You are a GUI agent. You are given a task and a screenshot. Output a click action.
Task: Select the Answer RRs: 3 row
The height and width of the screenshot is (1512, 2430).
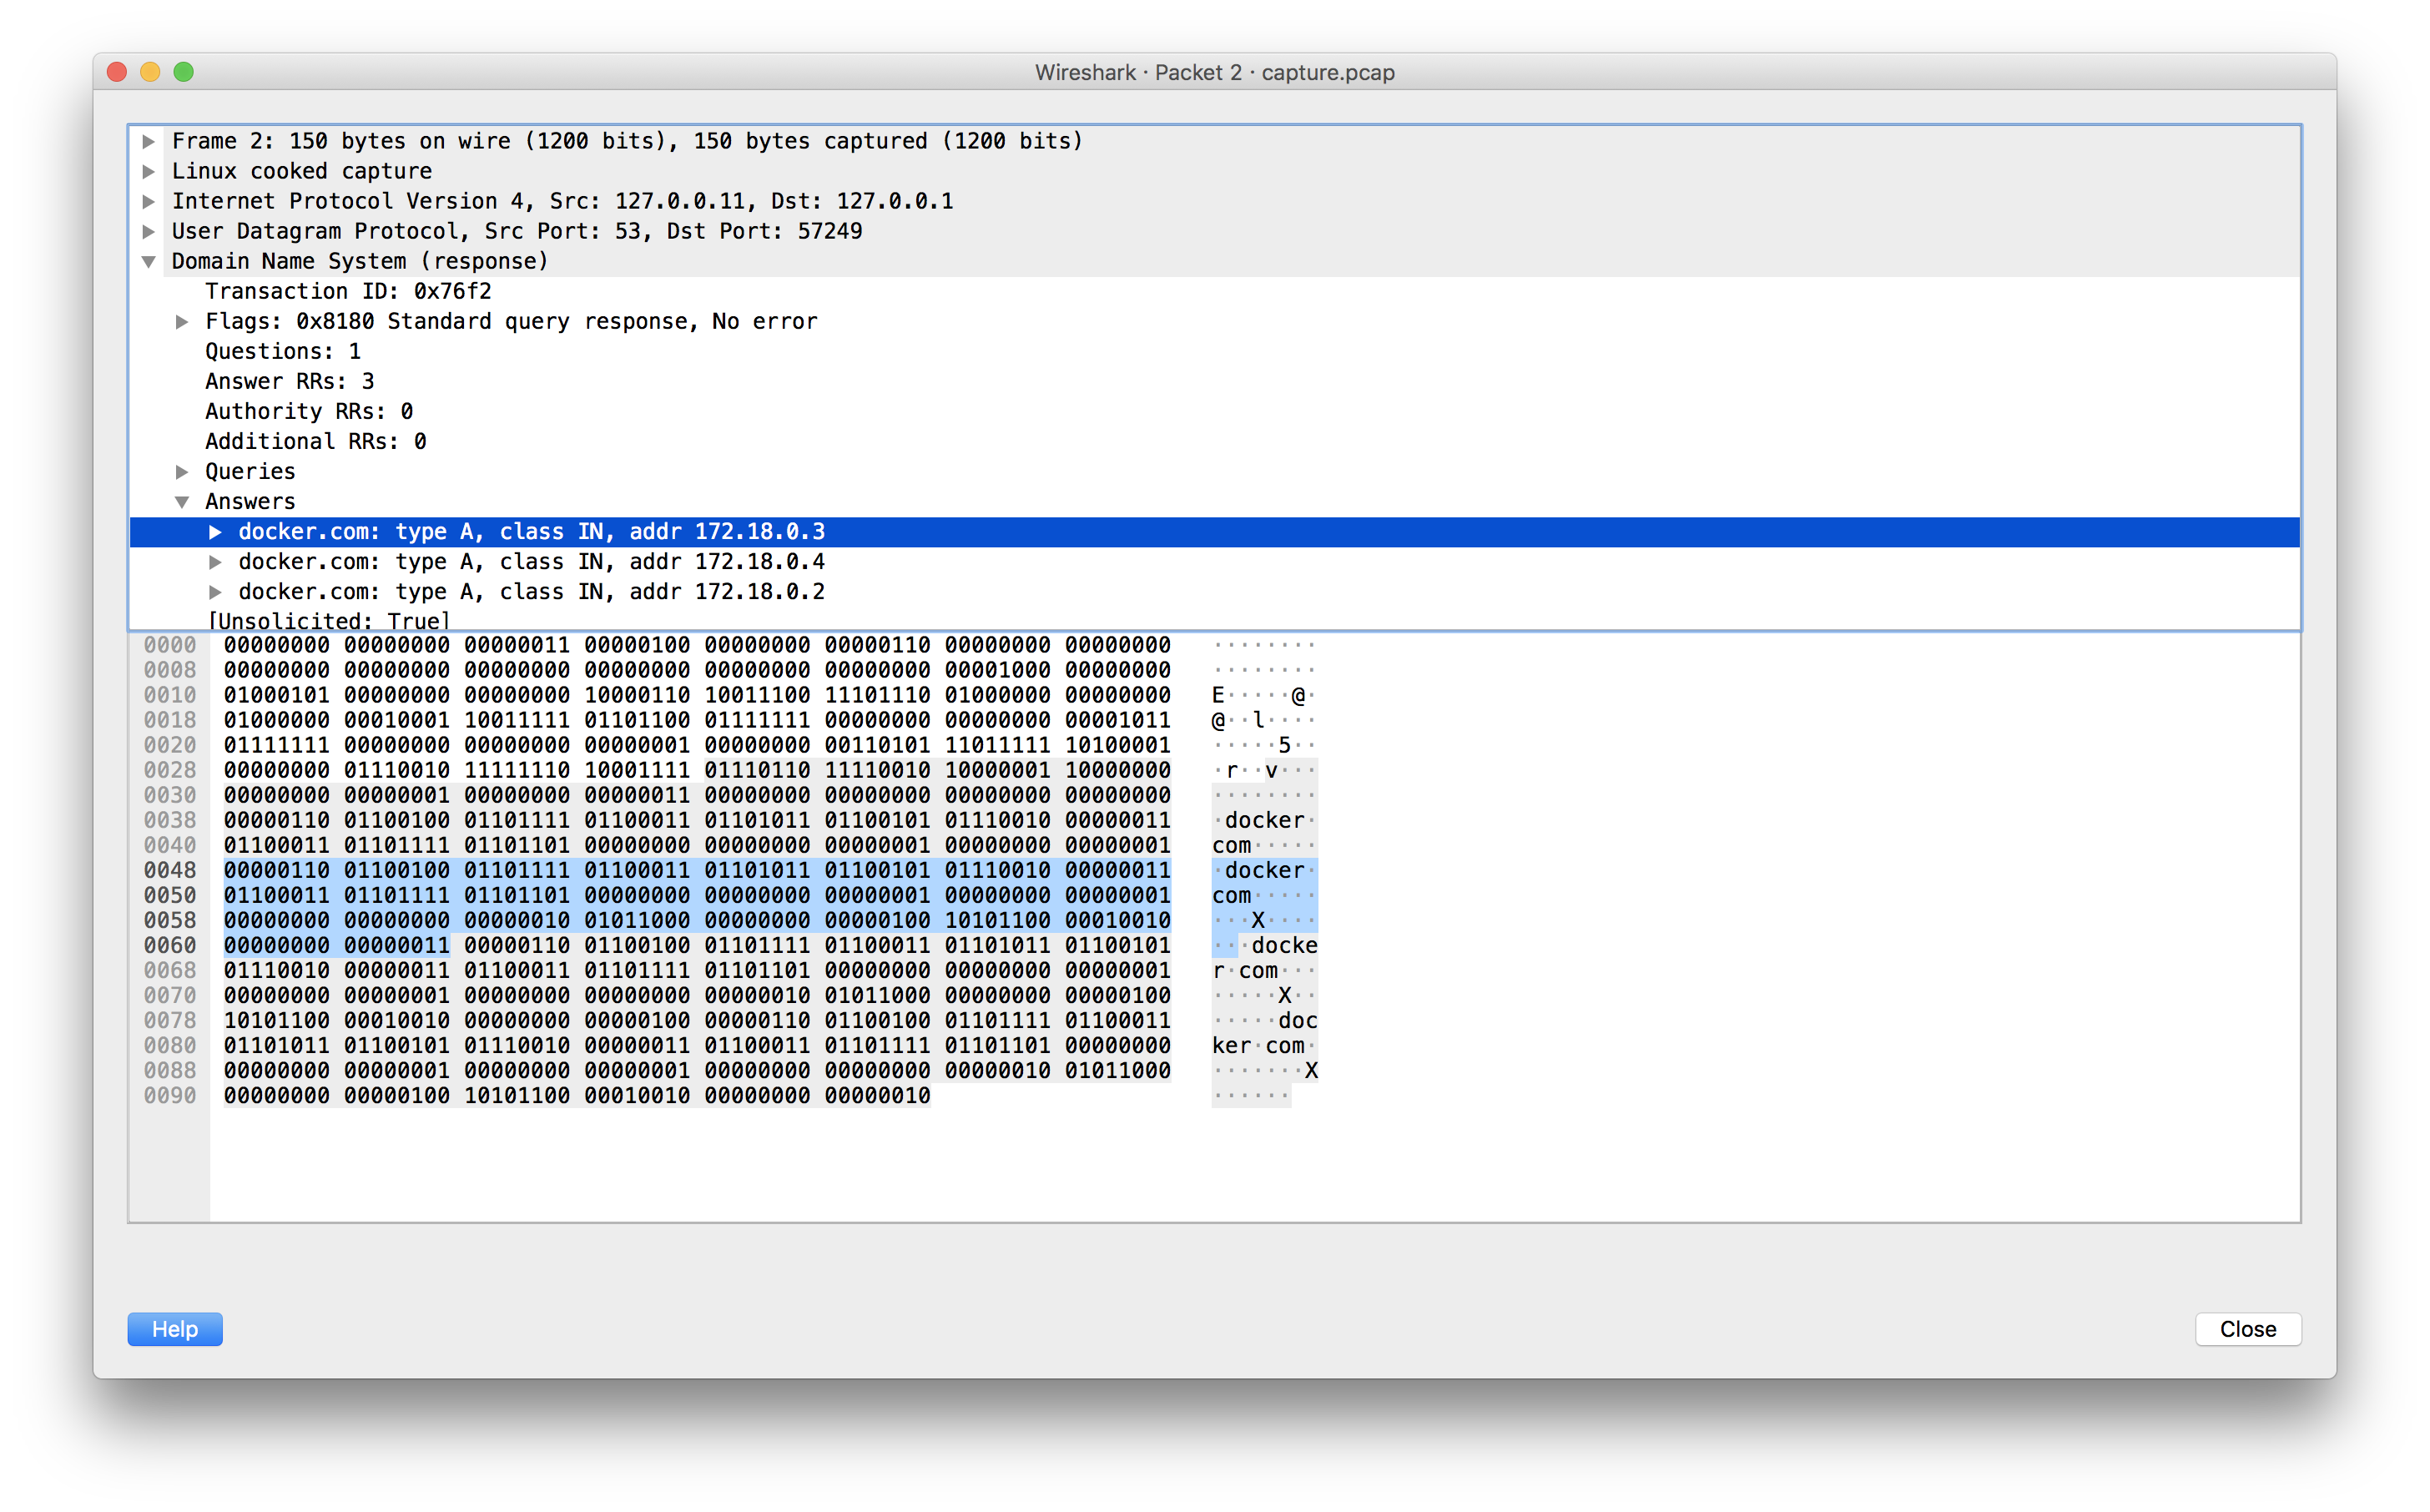[289, 381]
